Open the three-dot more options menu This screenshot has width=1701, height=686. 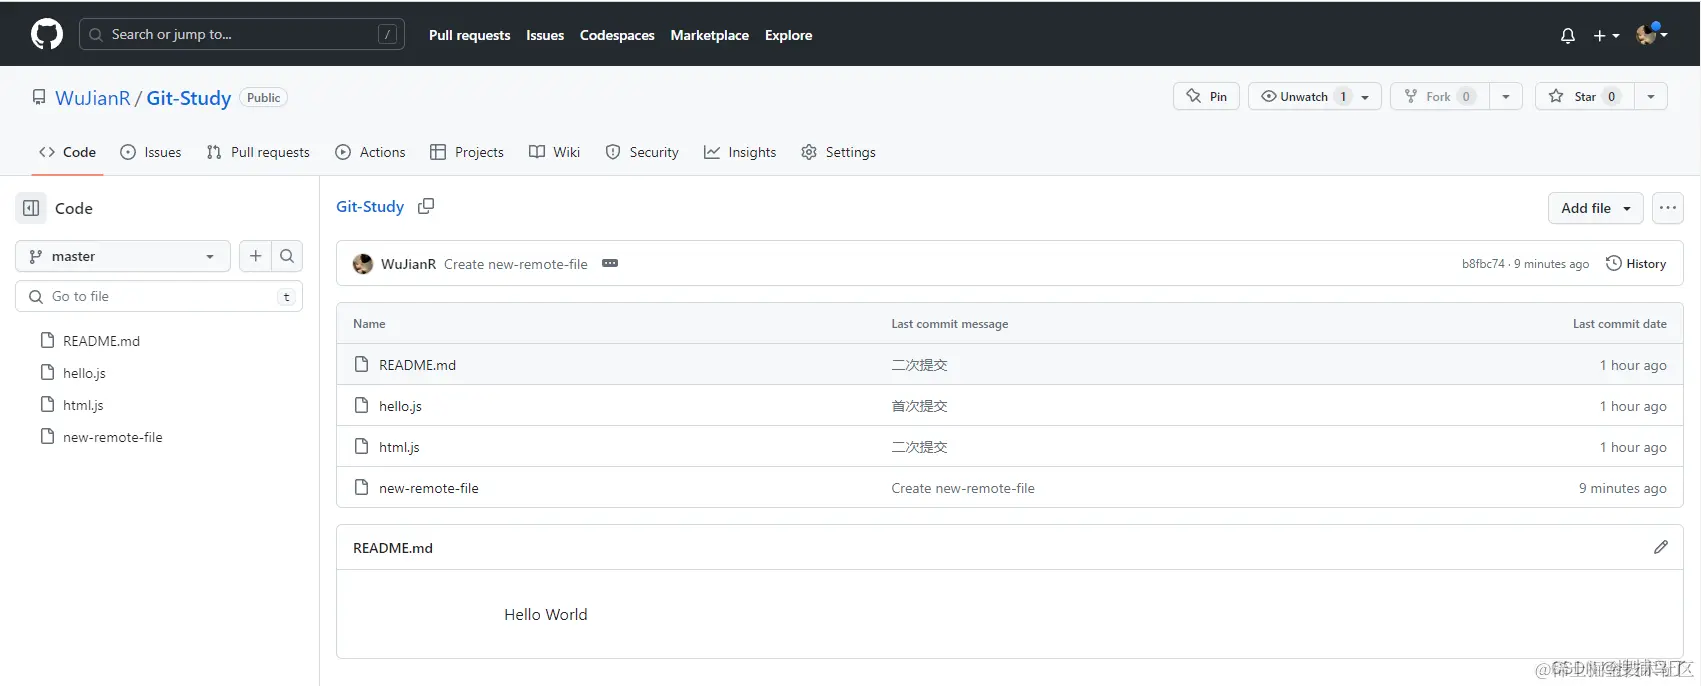[x=1667, y=208]
